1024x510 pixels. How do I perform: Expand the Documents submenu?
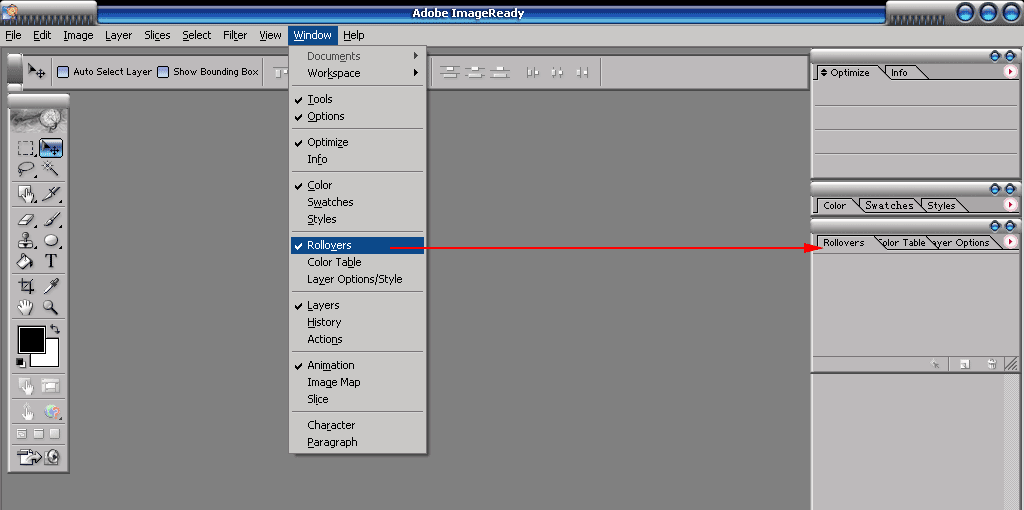(357, 56)
